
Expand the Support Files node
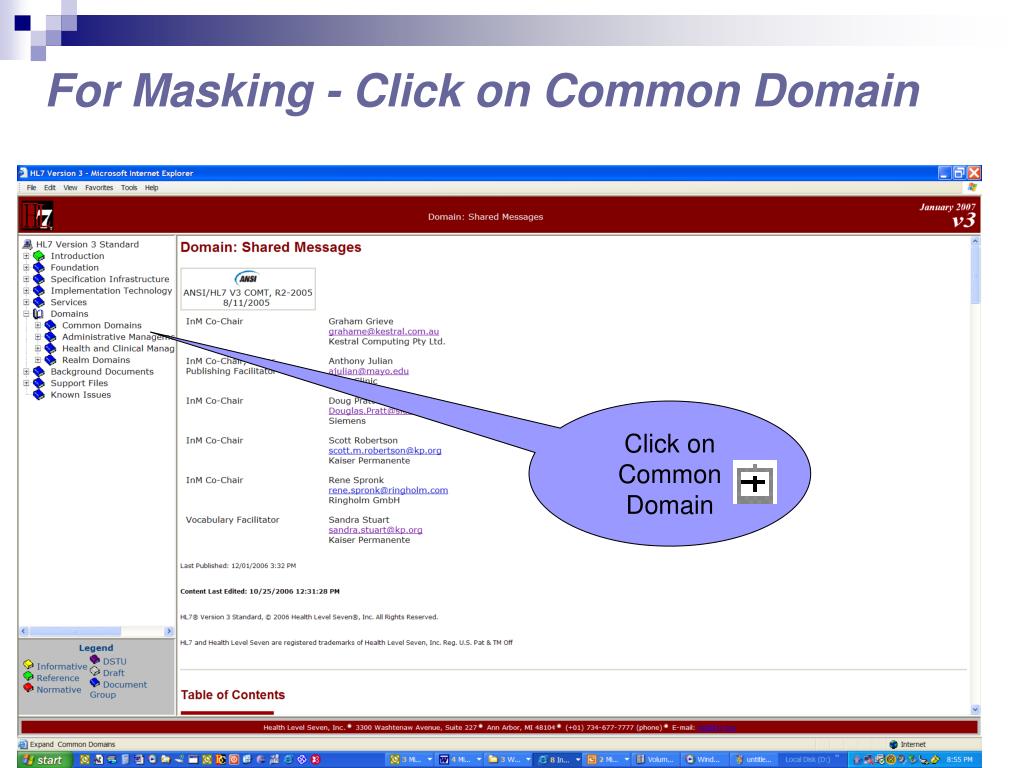click(26, 383)
